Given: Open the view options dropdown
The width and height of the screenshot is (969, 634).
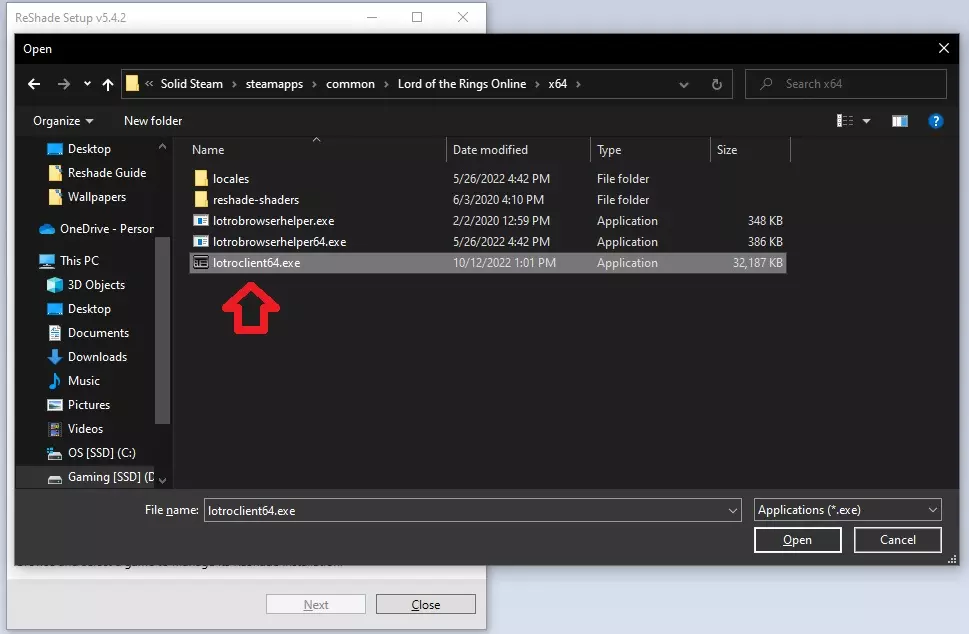Looking at the screenshot, I should click(866, 121).
